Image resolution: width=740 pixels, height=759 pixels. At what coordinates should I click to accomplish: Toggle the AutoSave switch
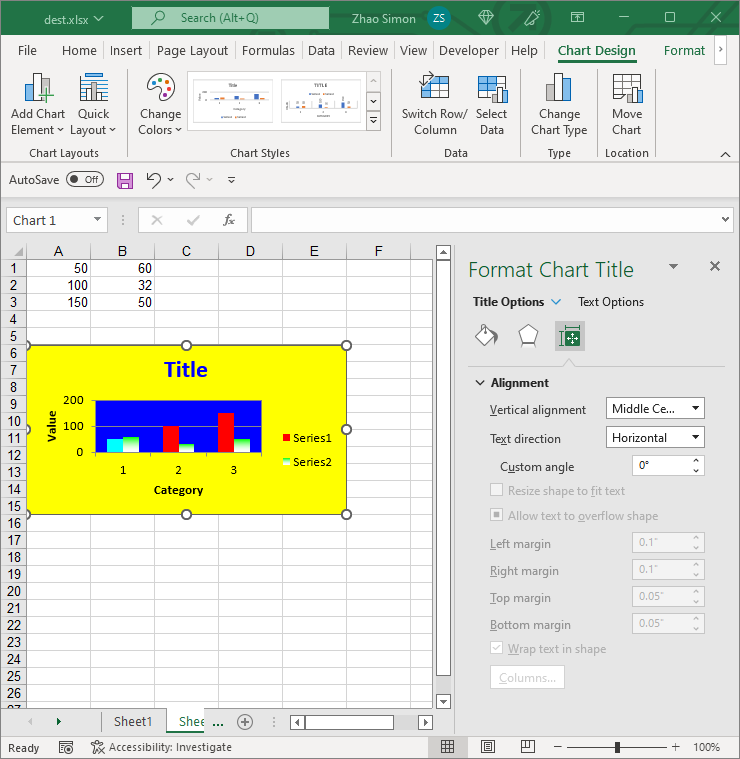point(84,180)
